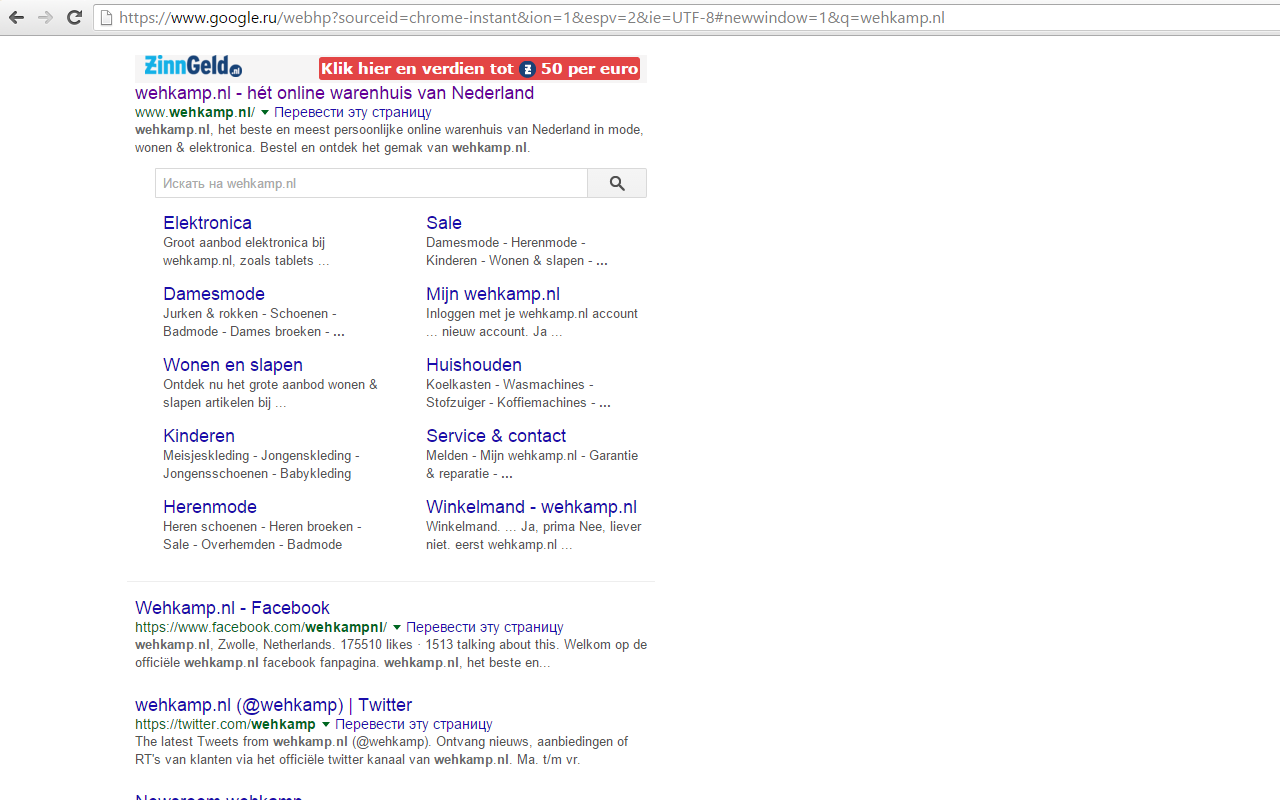Open the 'wehkamp.nl (@wehkamp) | Twitter' result
The height and width of the screenshot is (800, 1280).
click(x=273, y=705)
